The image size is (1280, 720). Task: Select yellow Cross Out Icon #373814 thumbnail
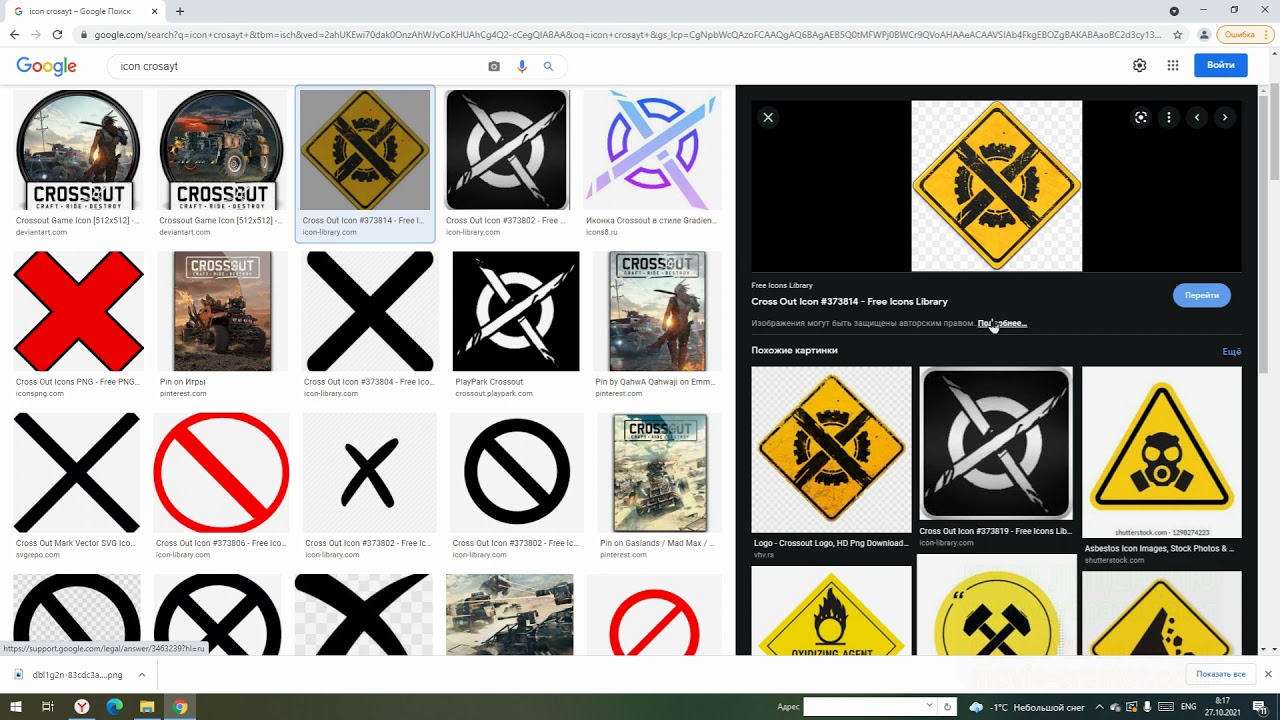point(365,150)
